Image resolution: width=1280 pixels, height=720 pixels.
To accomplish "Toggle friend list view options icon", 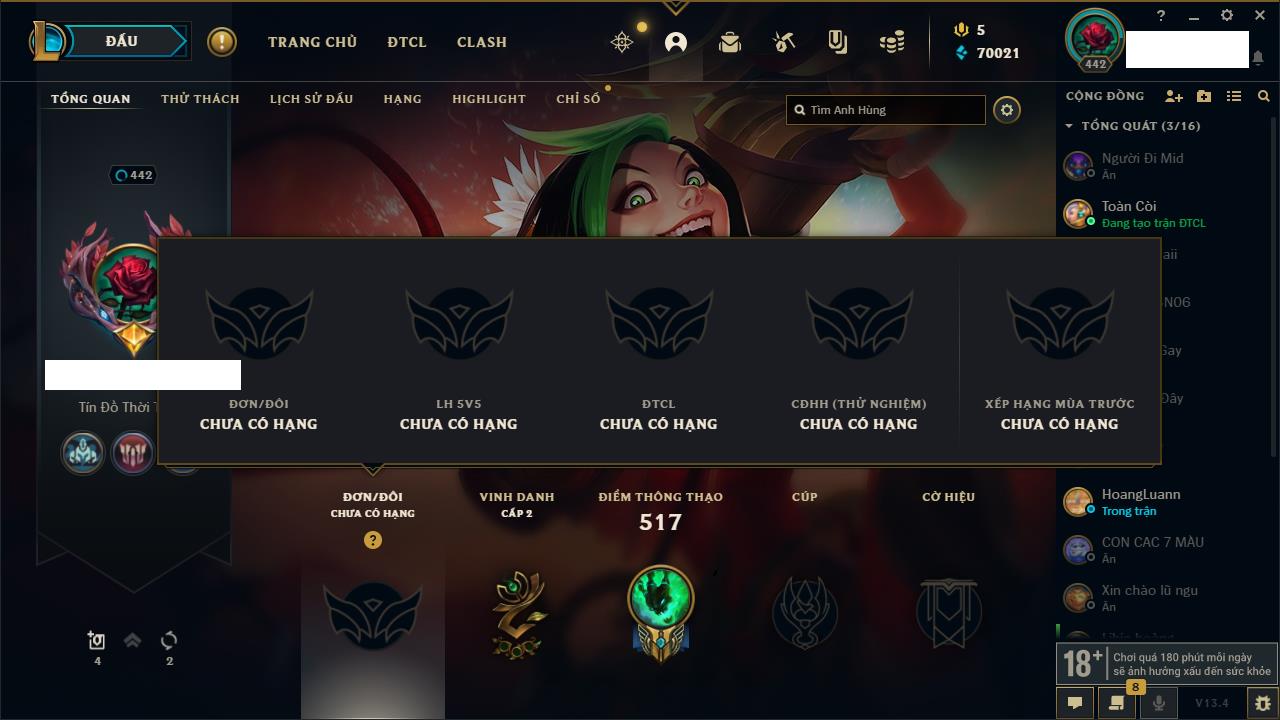I will 1234,96.
